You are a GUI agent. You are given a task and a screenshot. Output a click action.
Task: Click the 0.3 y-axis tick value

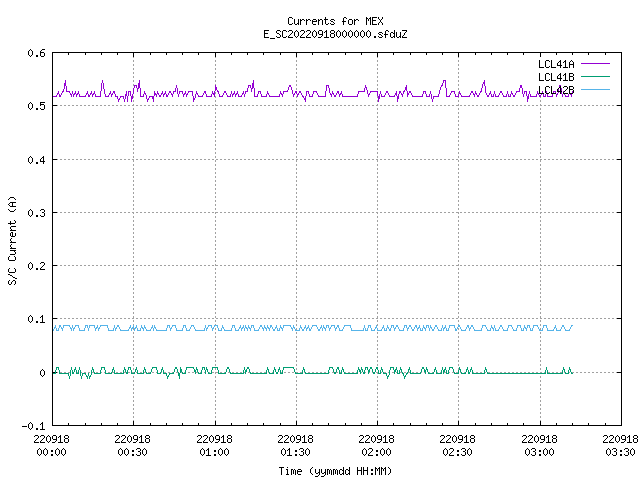click(x=36, y=213)
